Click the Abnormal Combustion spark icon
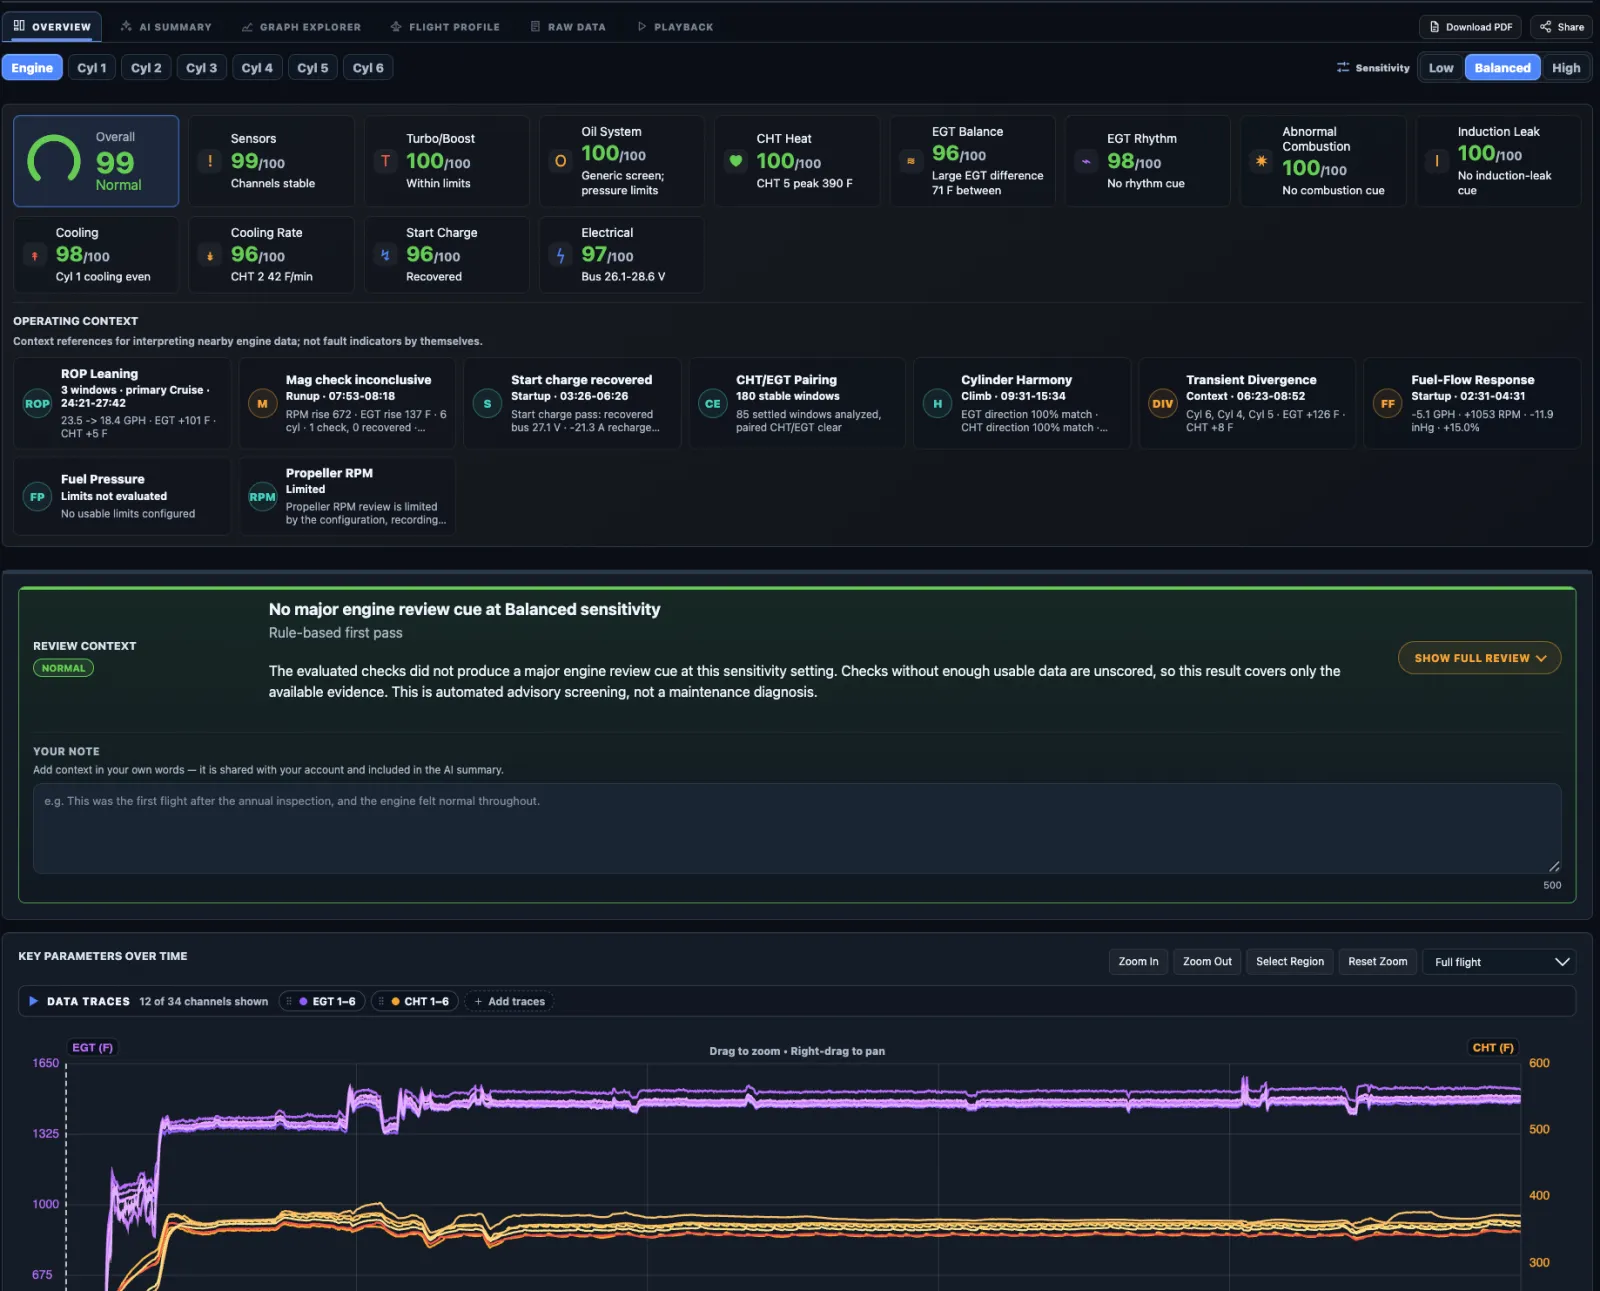The image size is (1600, 1291). click(x=1262, y=161)
